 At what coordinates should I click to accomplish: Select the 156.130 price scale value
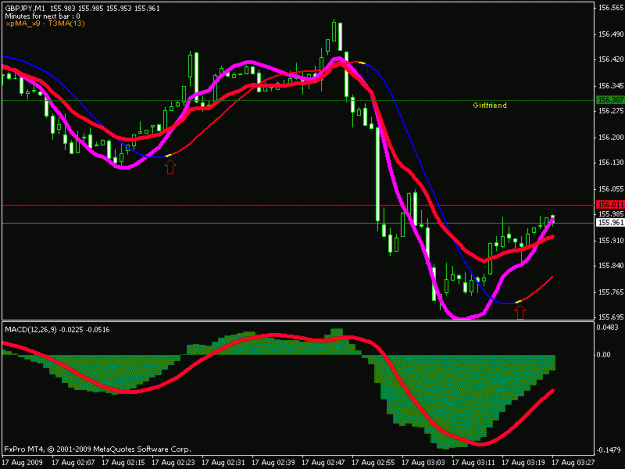click(611, 163)
